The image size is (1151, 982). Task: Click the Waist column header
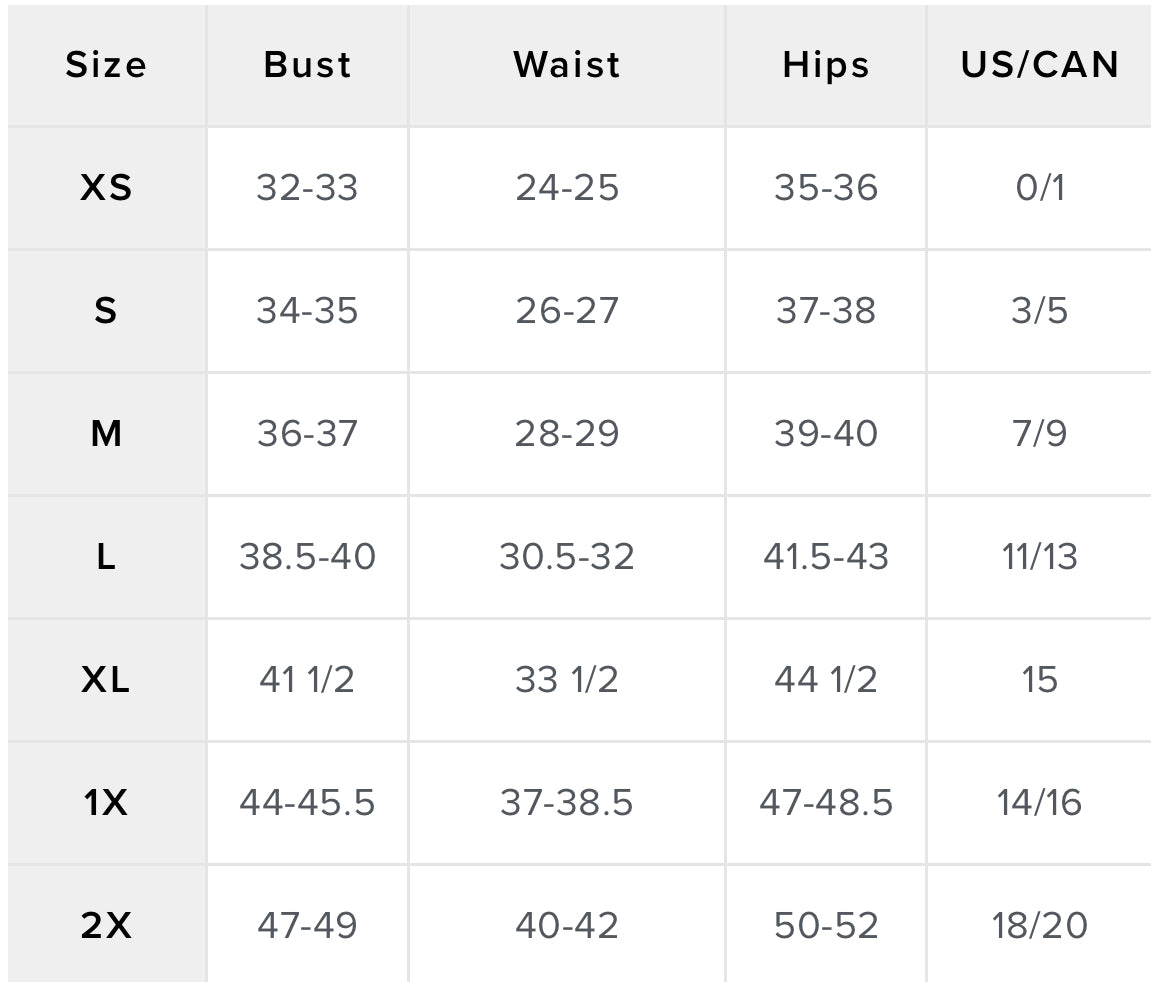[x=567, y=65]
